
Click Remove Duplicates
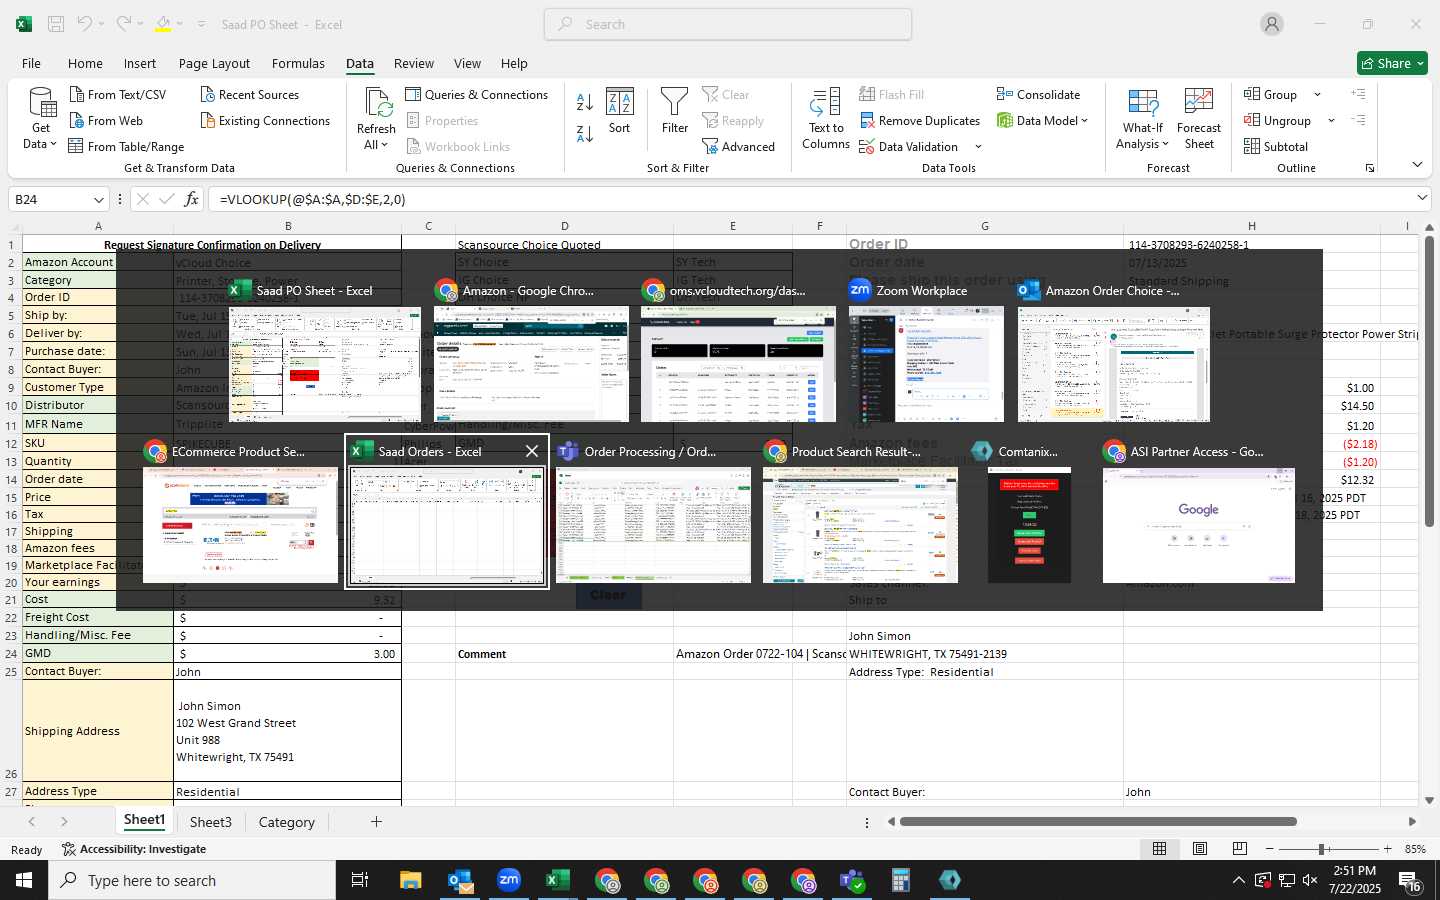pos(919,120)
